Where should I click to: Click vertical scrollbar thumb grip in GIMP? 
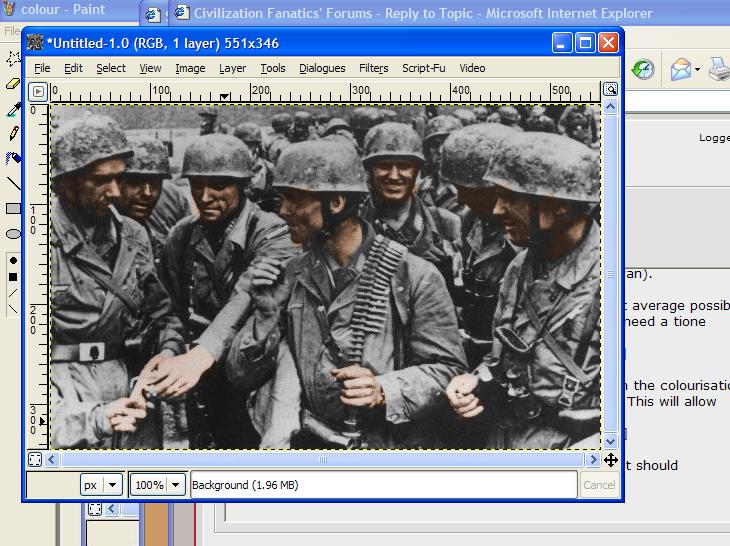pos(611,274)
